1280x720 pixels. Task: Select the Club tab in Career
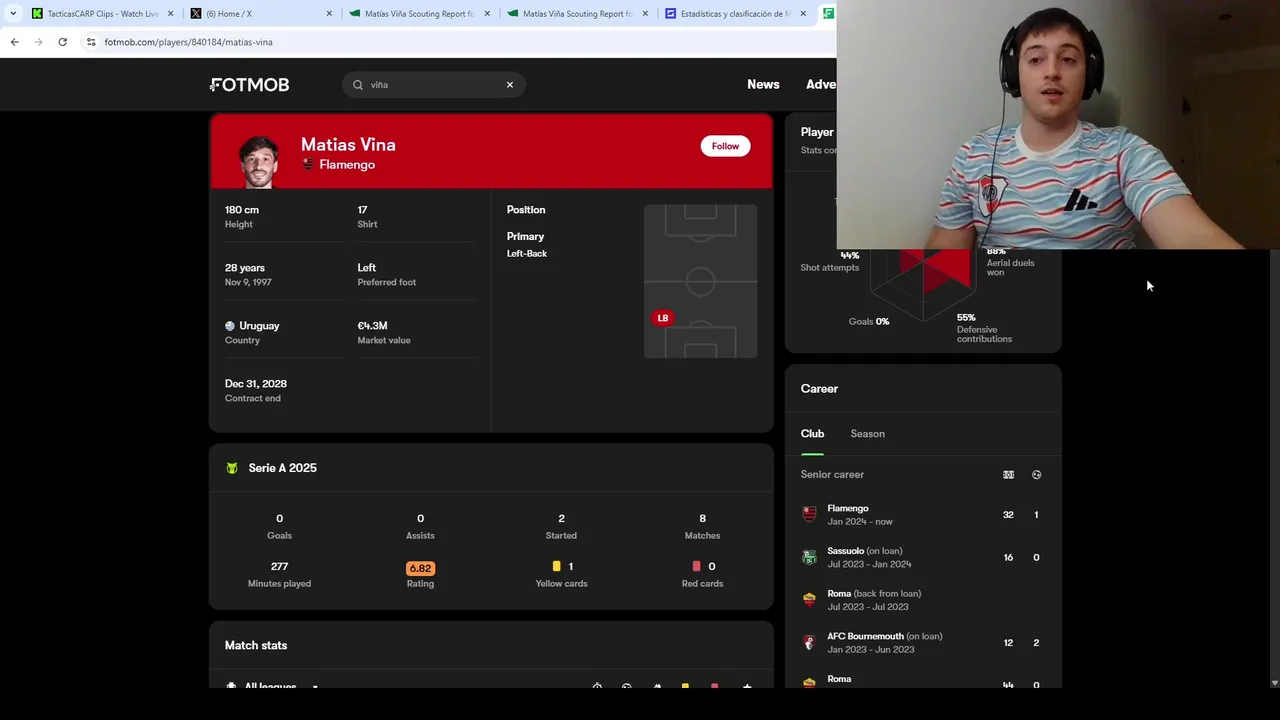[x=812, y=434]
